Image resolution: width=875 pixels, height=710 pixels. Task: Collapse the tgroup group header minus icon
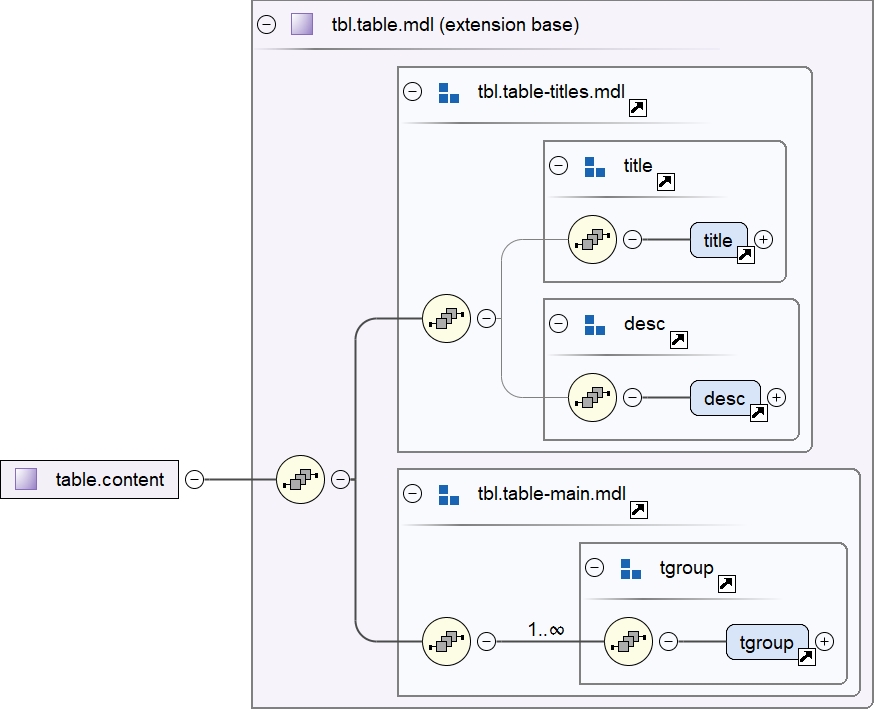[592, 567]
